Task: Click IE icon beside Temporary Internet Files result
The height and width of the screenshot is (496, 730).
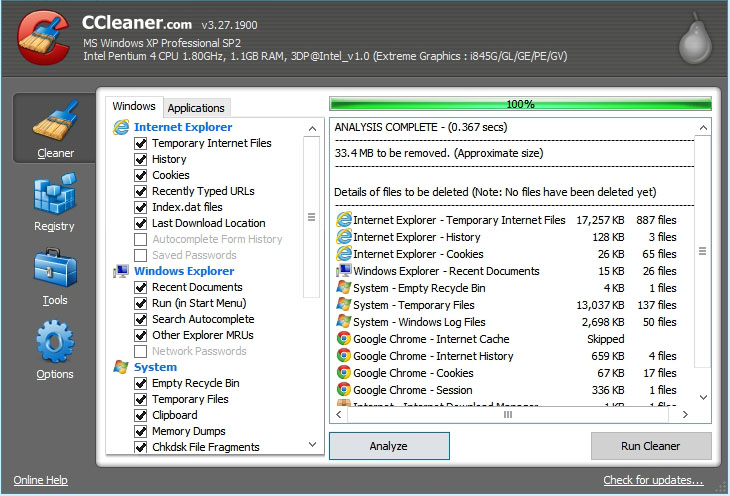Action: click(x=344, y=220)
